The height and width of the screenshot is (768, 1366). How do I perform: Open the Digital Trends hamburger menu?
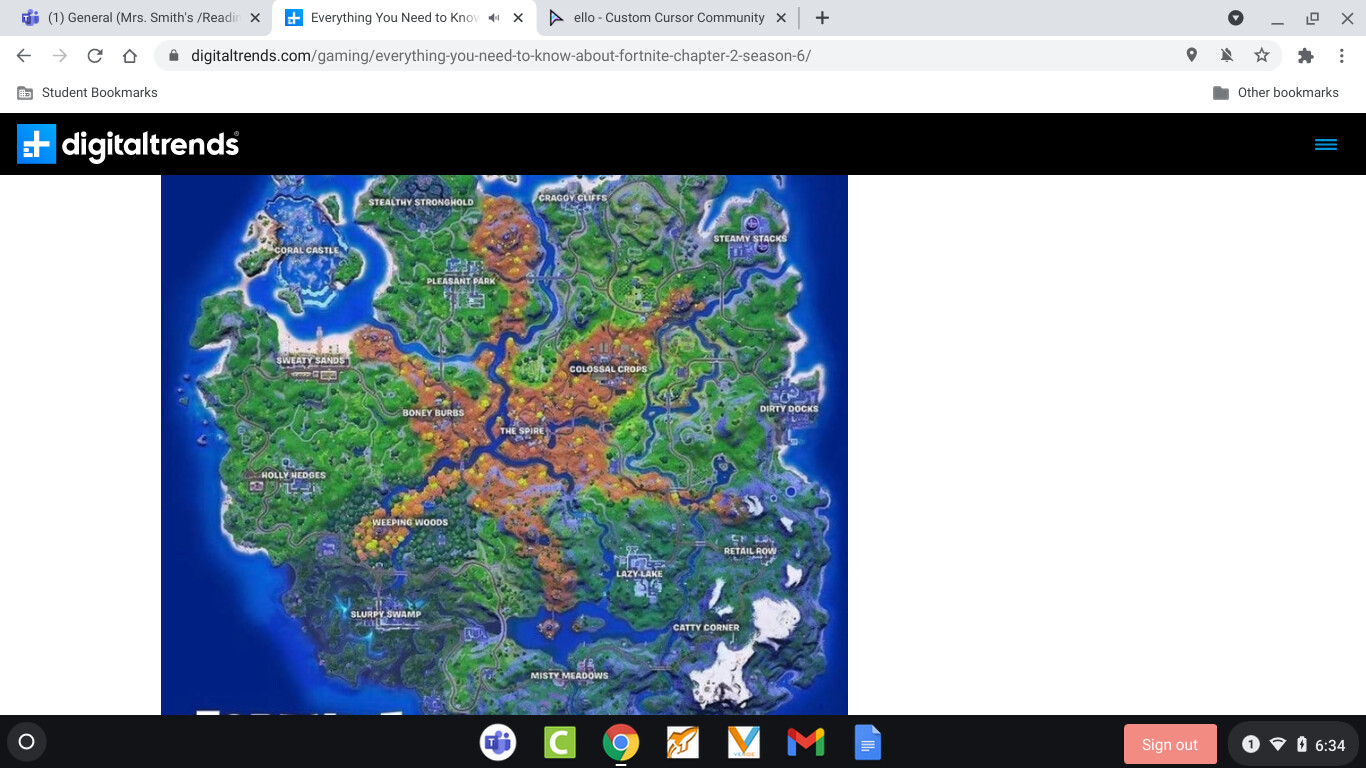[x=1325, y=145]
